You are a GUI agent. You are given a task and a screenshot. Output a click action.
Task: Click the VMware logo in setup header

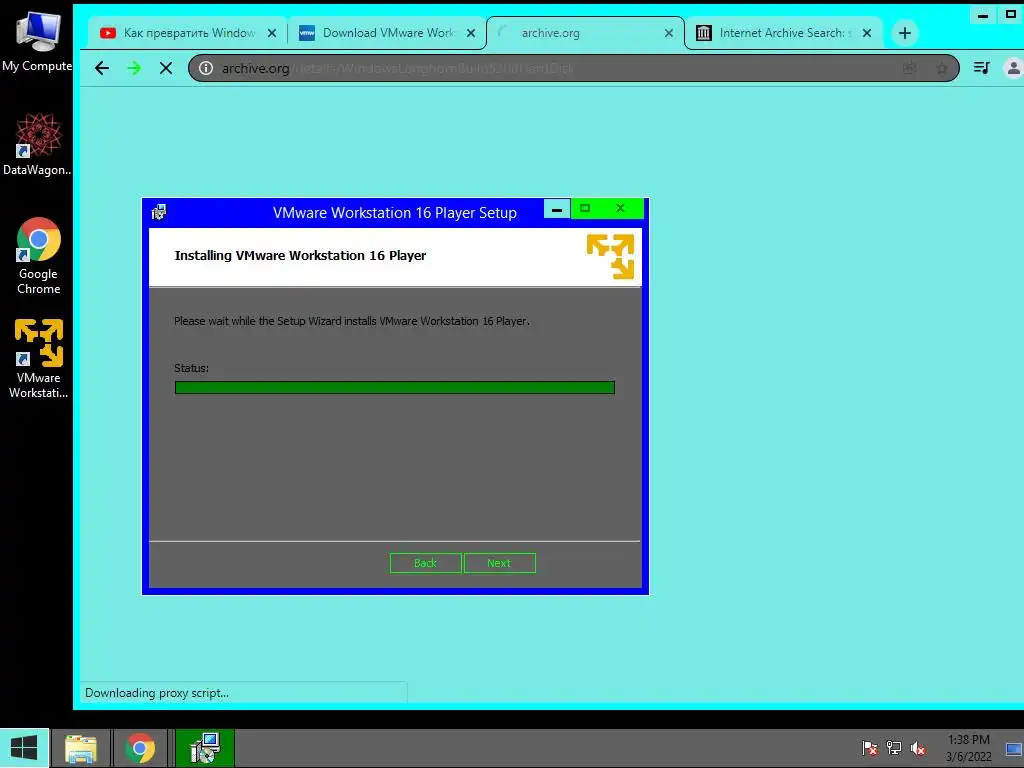[x=611, y=257]
